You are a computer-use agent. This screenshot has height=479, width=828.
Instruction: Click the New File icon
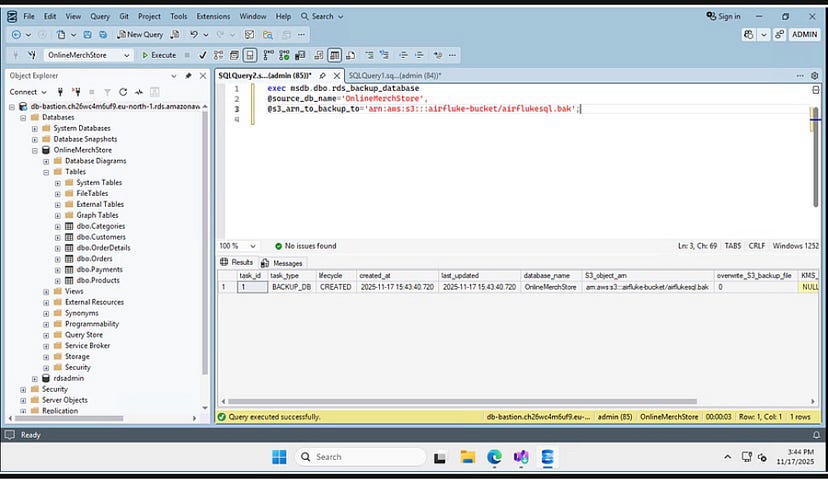(61, 34)
